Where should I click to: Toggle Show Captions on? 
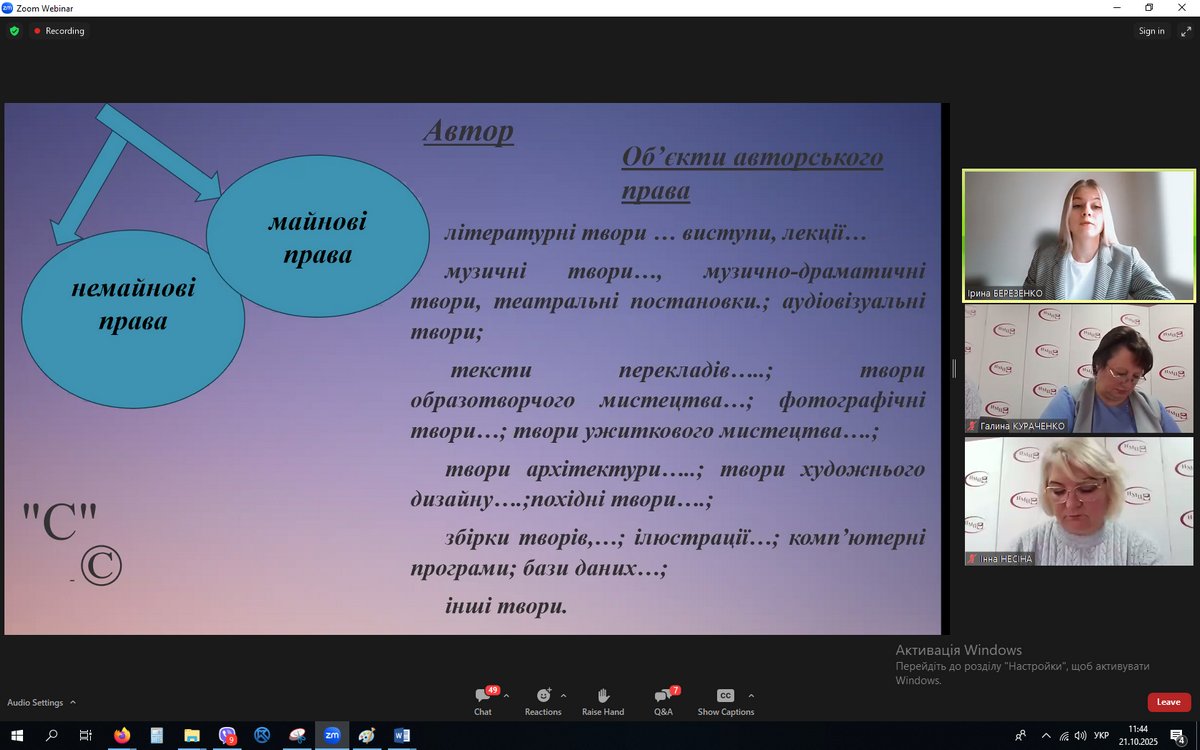(x=725, y=701)
